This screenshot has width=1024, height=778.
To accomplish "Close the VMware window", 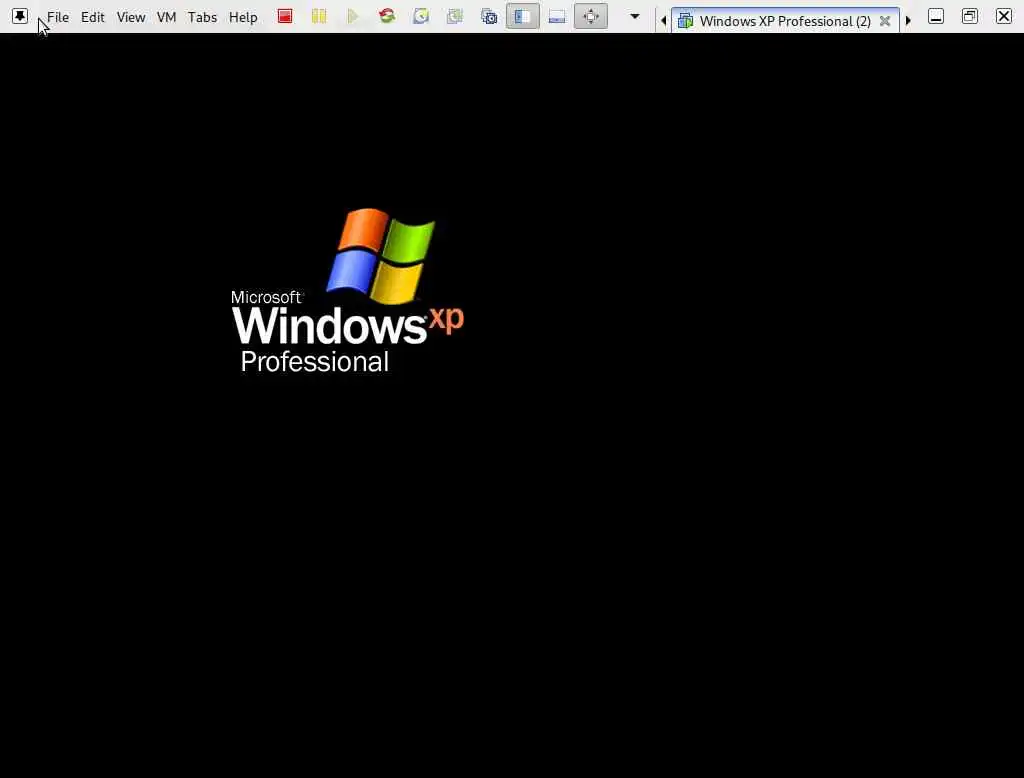I will point(1004,16).
